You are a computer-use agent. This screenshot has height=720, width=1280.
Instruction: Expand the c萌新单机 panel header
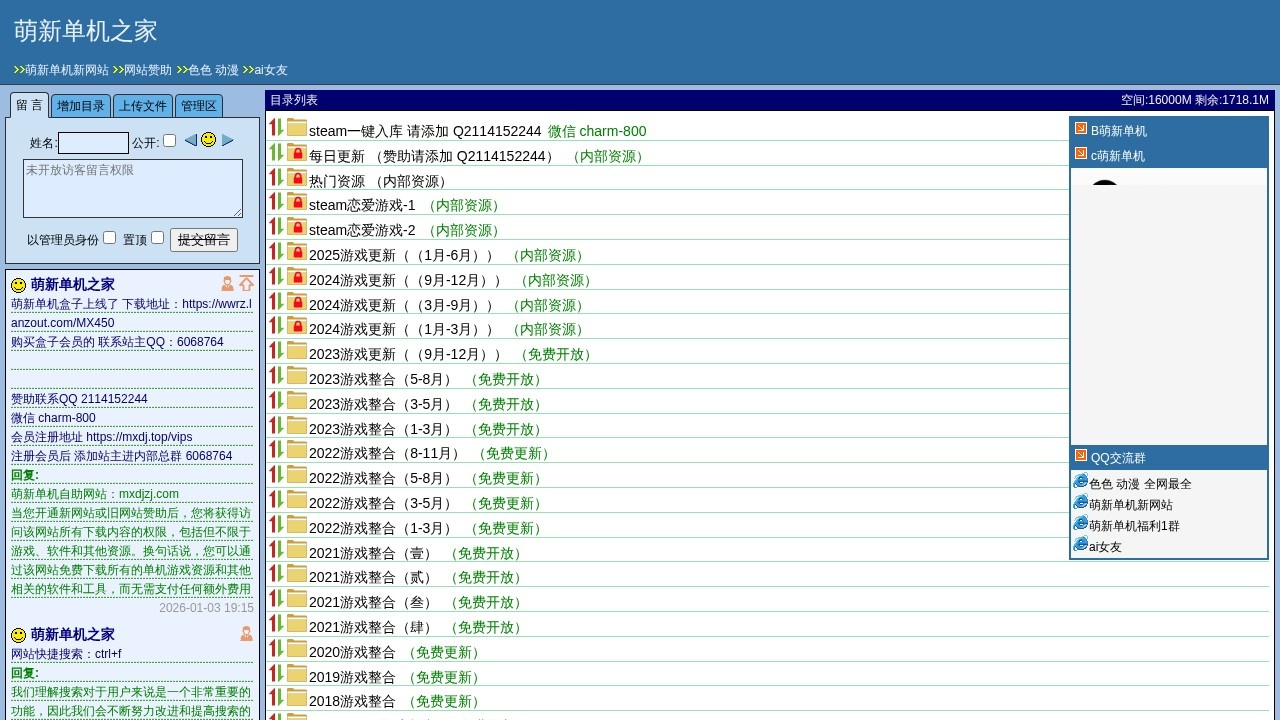pos(1081,154)
